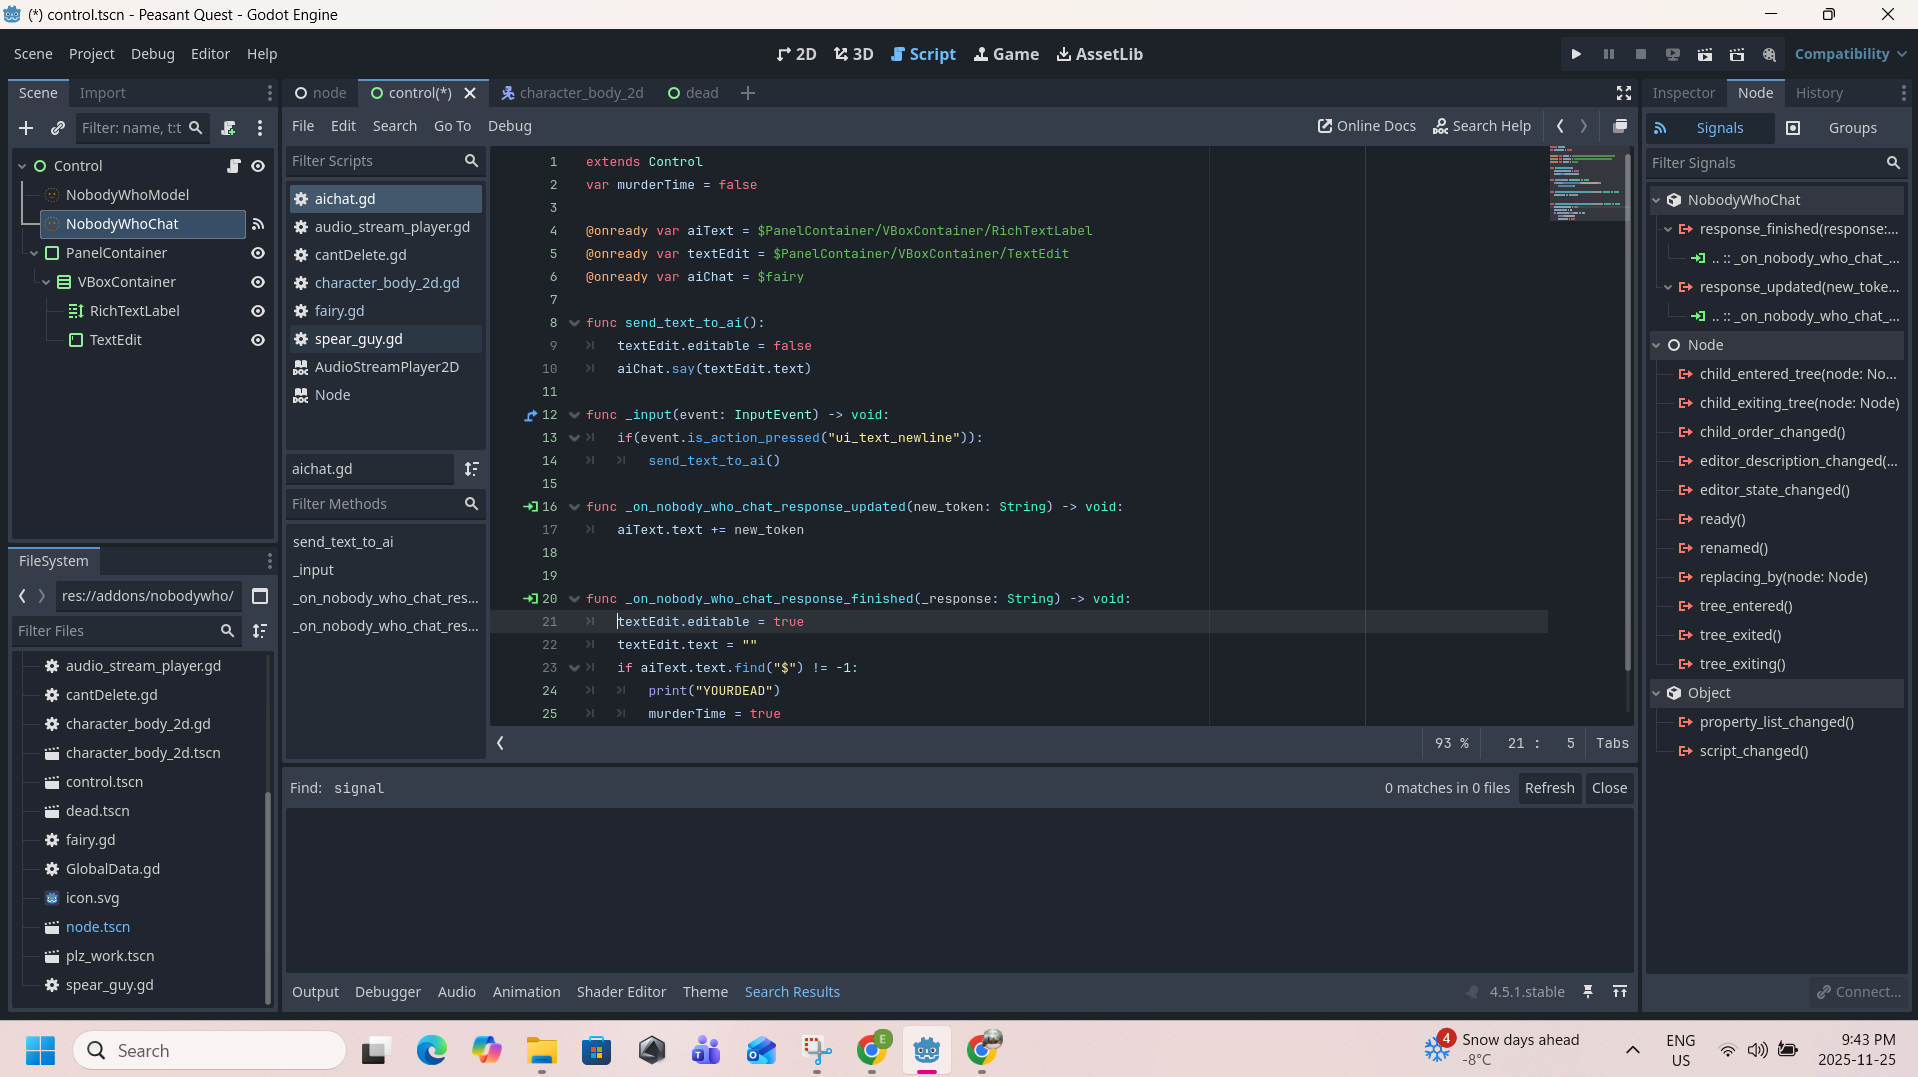Click signal emission icon on NobodyWhoChat node
Viewport: 1918px width, 1077px height.
[258, 224]
